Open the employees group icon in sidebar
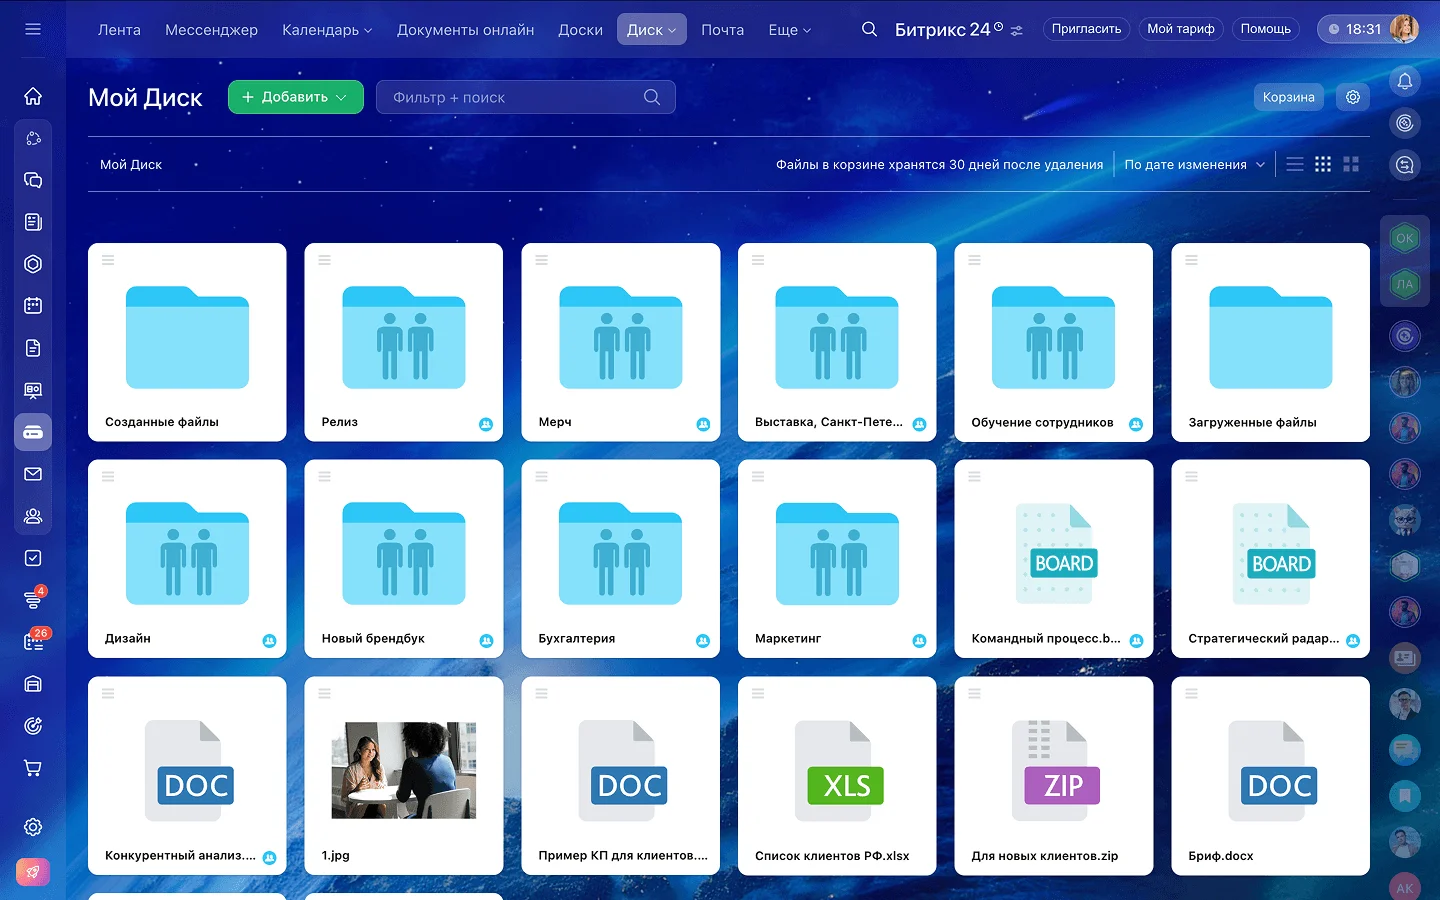The height and width of the screenshot is (900, 1440). [x=33, y=516]
